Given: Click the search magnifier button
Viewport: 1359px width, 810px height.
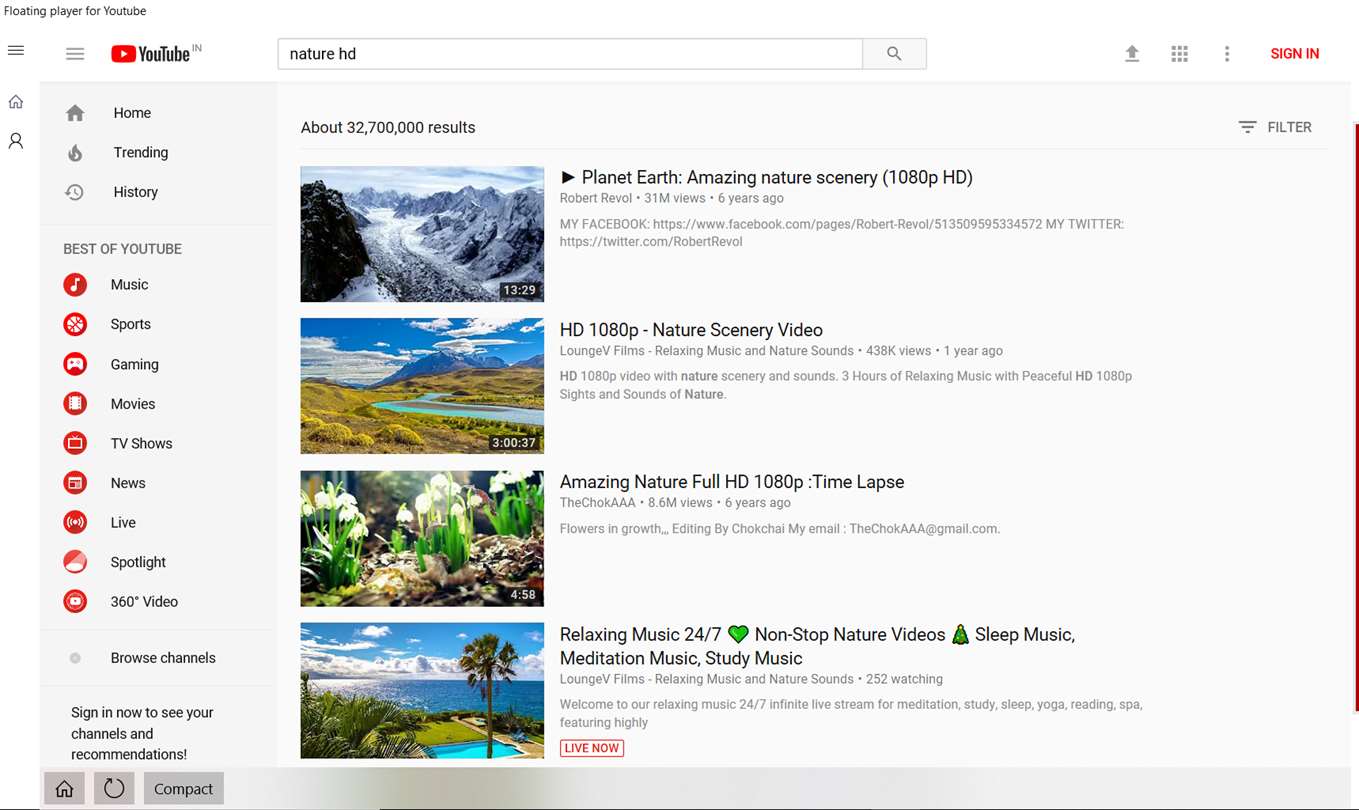Looking at the screenshot, I should (x=894, y=54).
